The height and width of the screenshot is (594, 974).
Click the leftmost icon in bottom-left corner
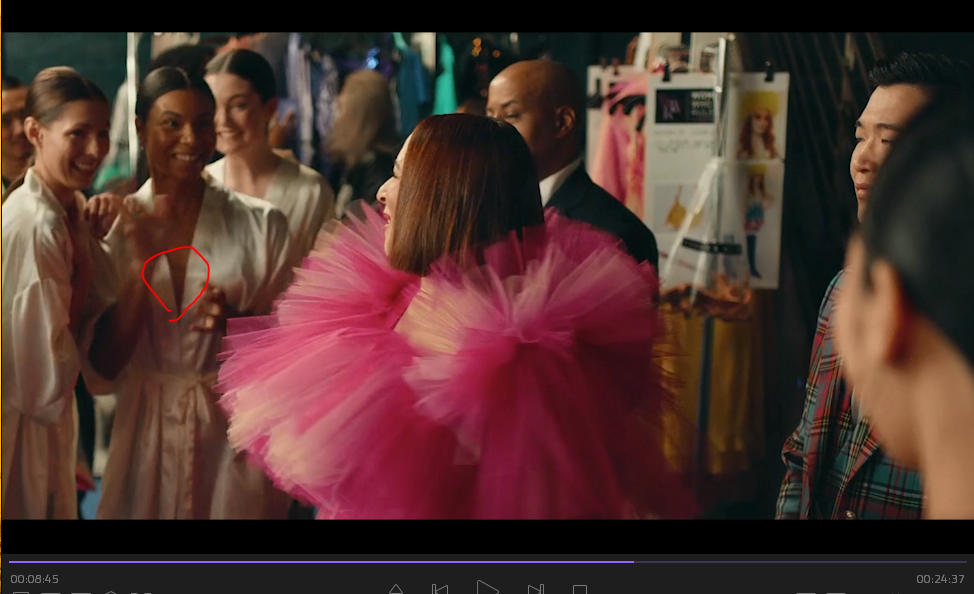(x=20, y=592)
